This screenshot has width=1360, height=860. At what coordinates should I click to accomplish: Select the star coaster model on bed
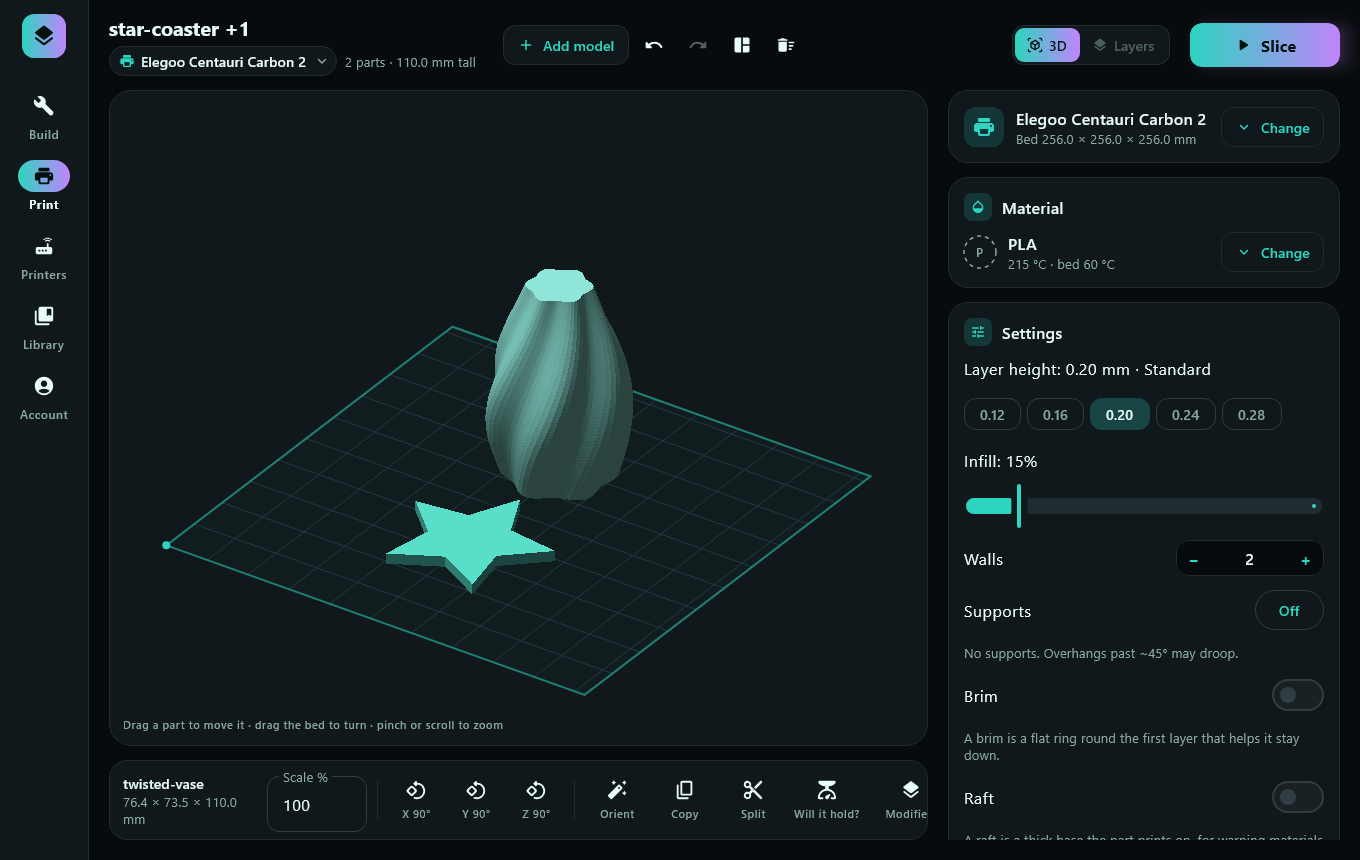click(470, 543)
